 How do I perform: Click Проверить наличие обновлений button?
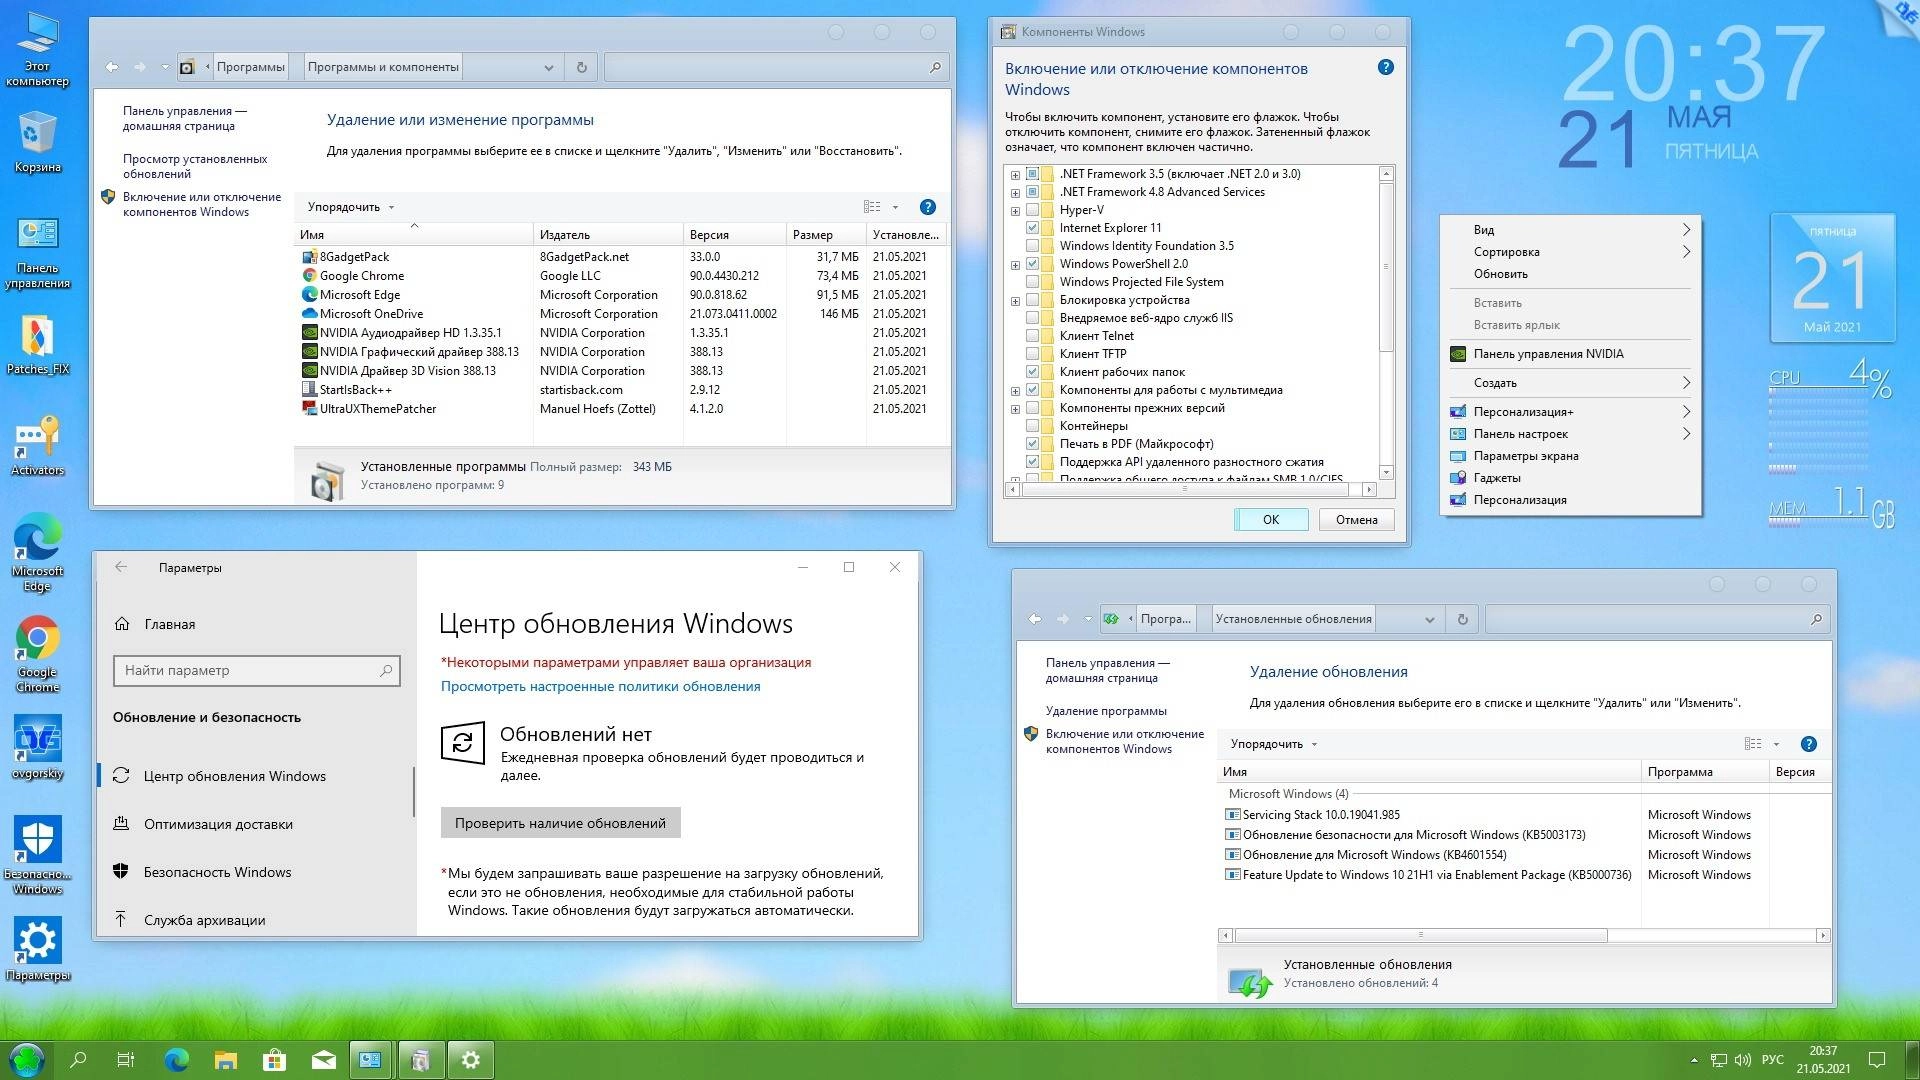tap(560, 823)
